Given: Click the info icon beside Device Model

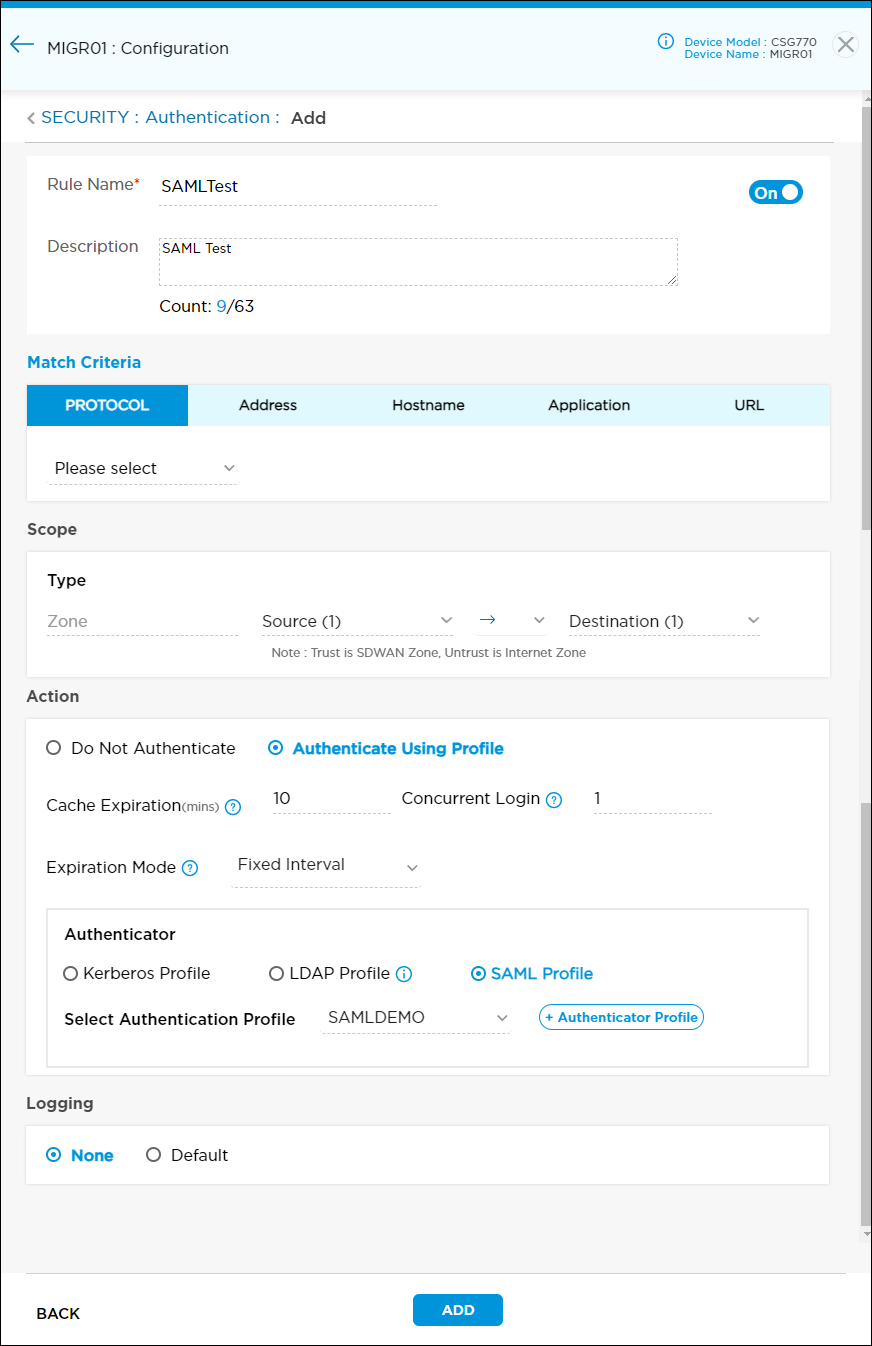Looking at the screenshot, I should click(x=666, y=42).
